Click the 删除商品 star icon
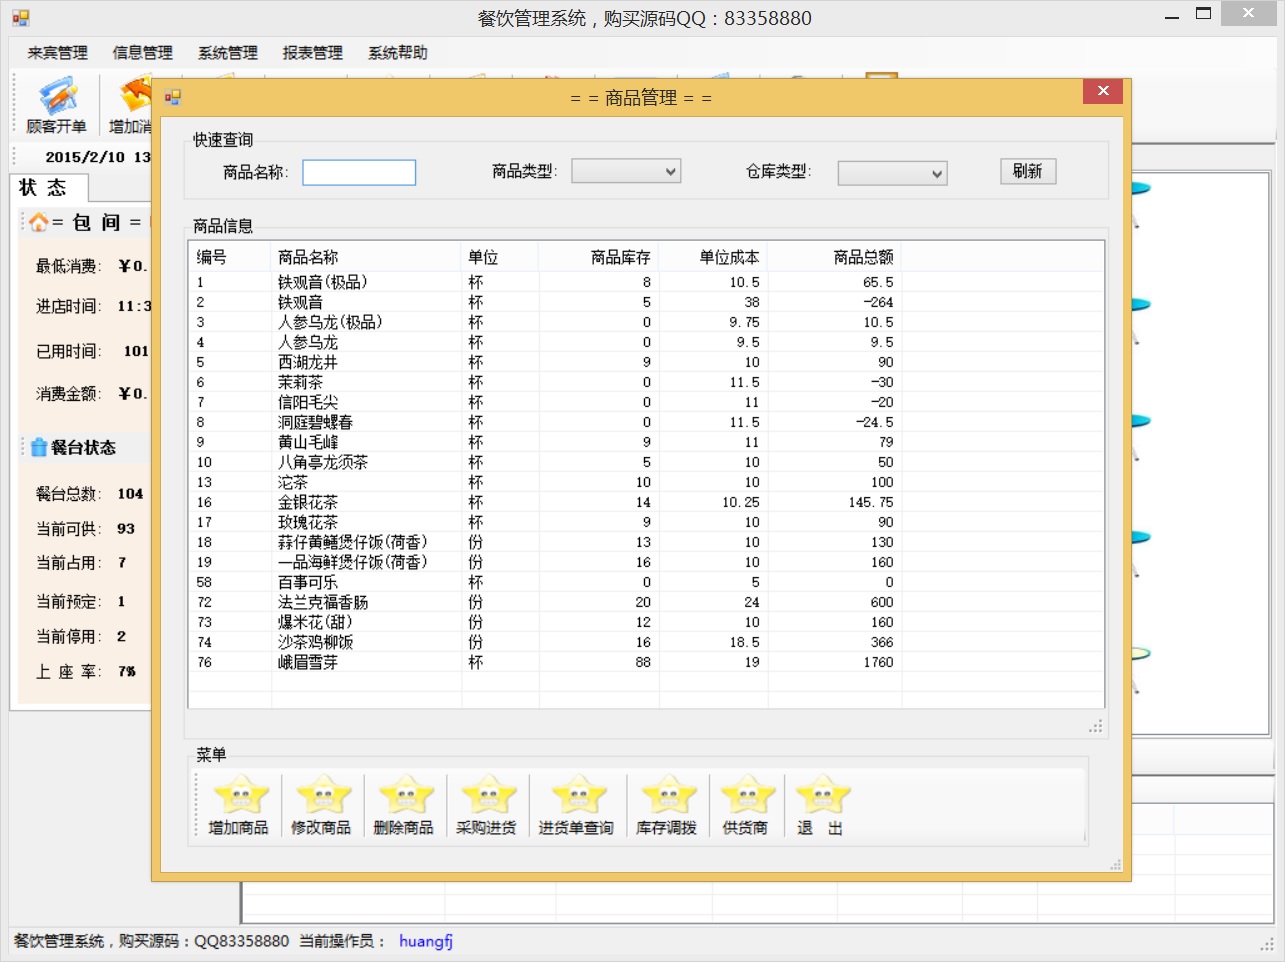This screenshot has height=962, width=1285. pyautogui.click(x=404, y=798)
